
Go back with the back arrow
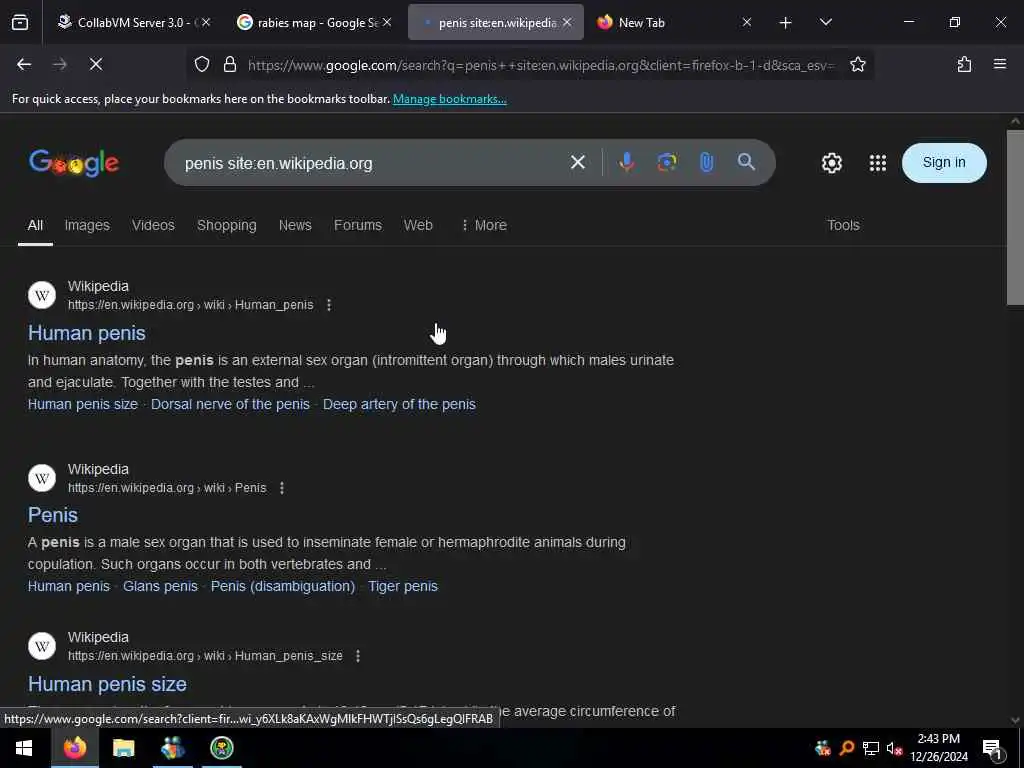[24, 64]
